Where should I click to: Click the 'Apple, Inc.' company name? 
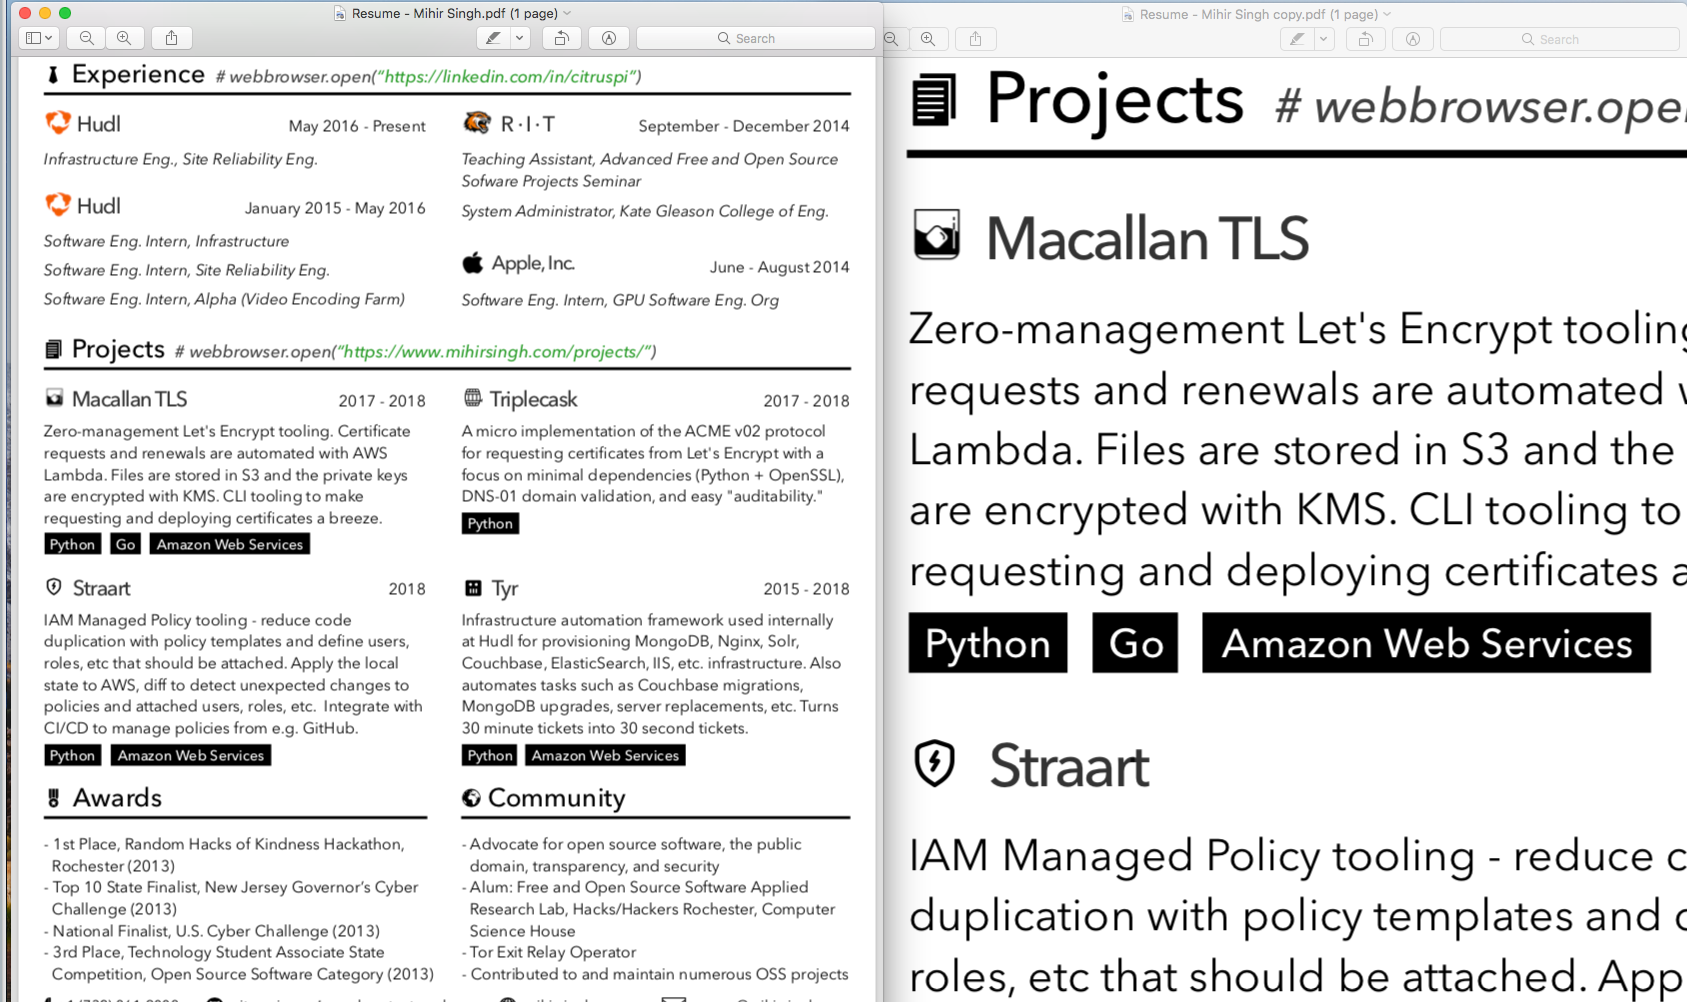point(533,263)
